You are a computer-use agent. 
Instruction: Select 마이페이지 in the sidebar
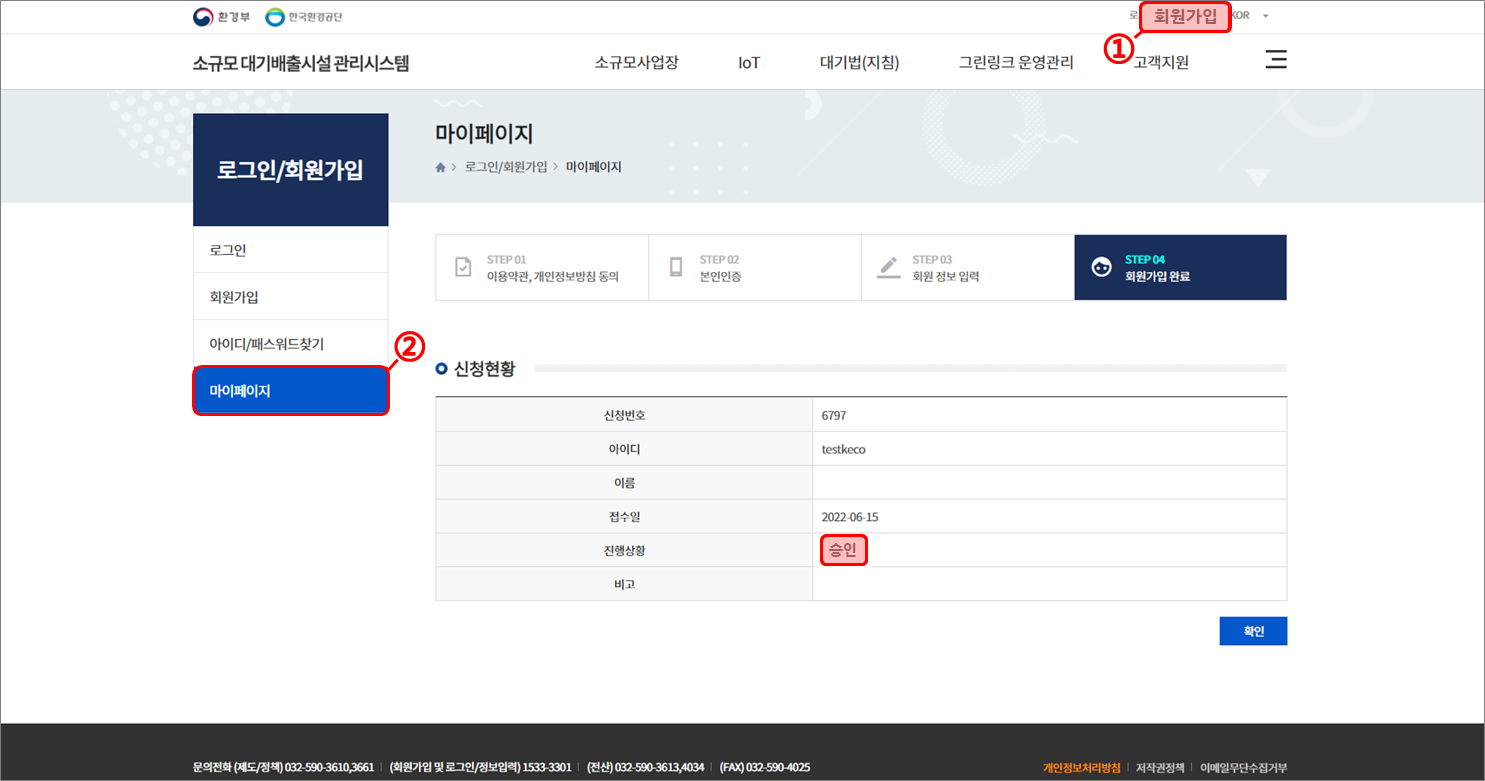[290, 391]
